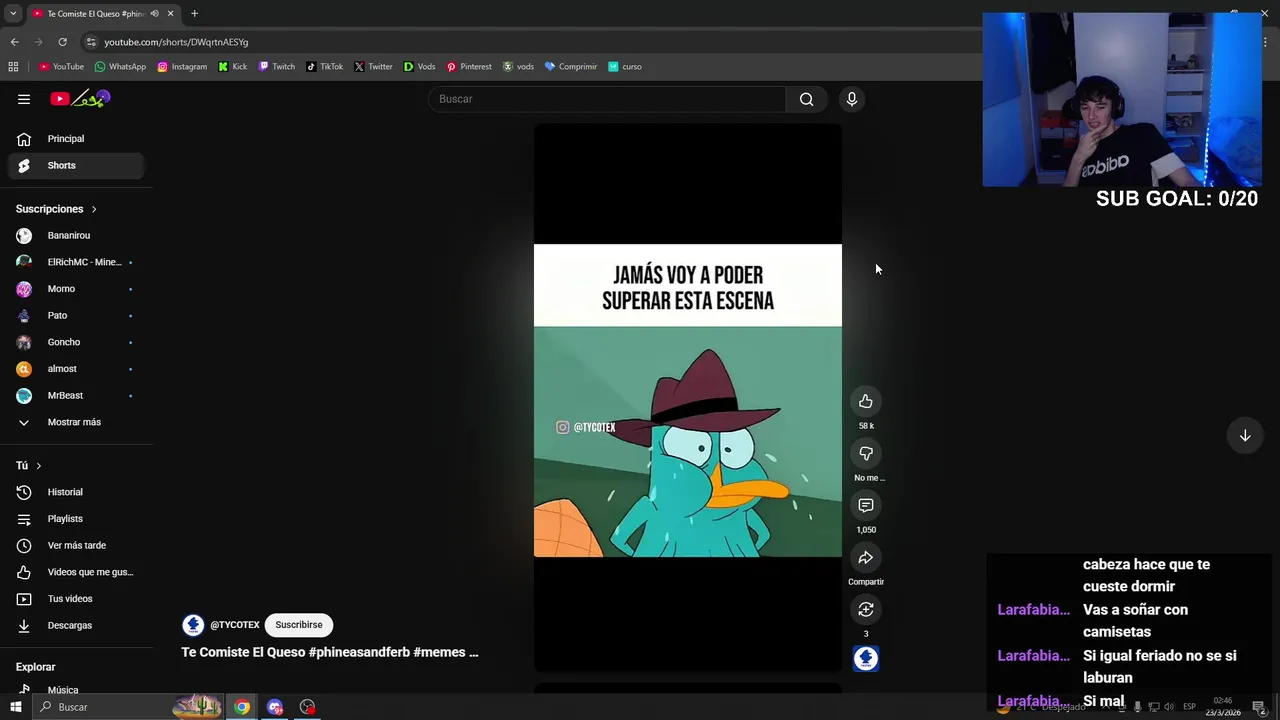The image size is (1280, 720).
Task: Click the short video player
Action: (688, 397)
